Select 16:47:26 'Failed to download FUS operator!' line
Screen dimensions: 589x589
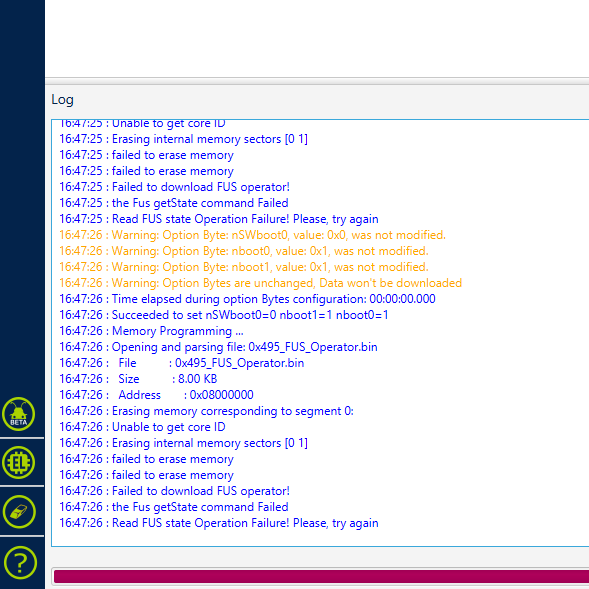coord(175,491)
